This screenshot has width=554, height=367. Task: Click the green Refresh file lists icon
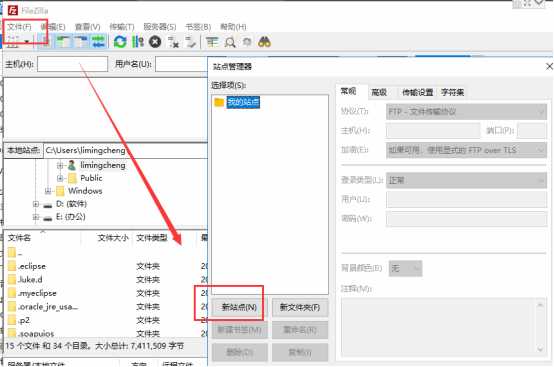point(120,42)
